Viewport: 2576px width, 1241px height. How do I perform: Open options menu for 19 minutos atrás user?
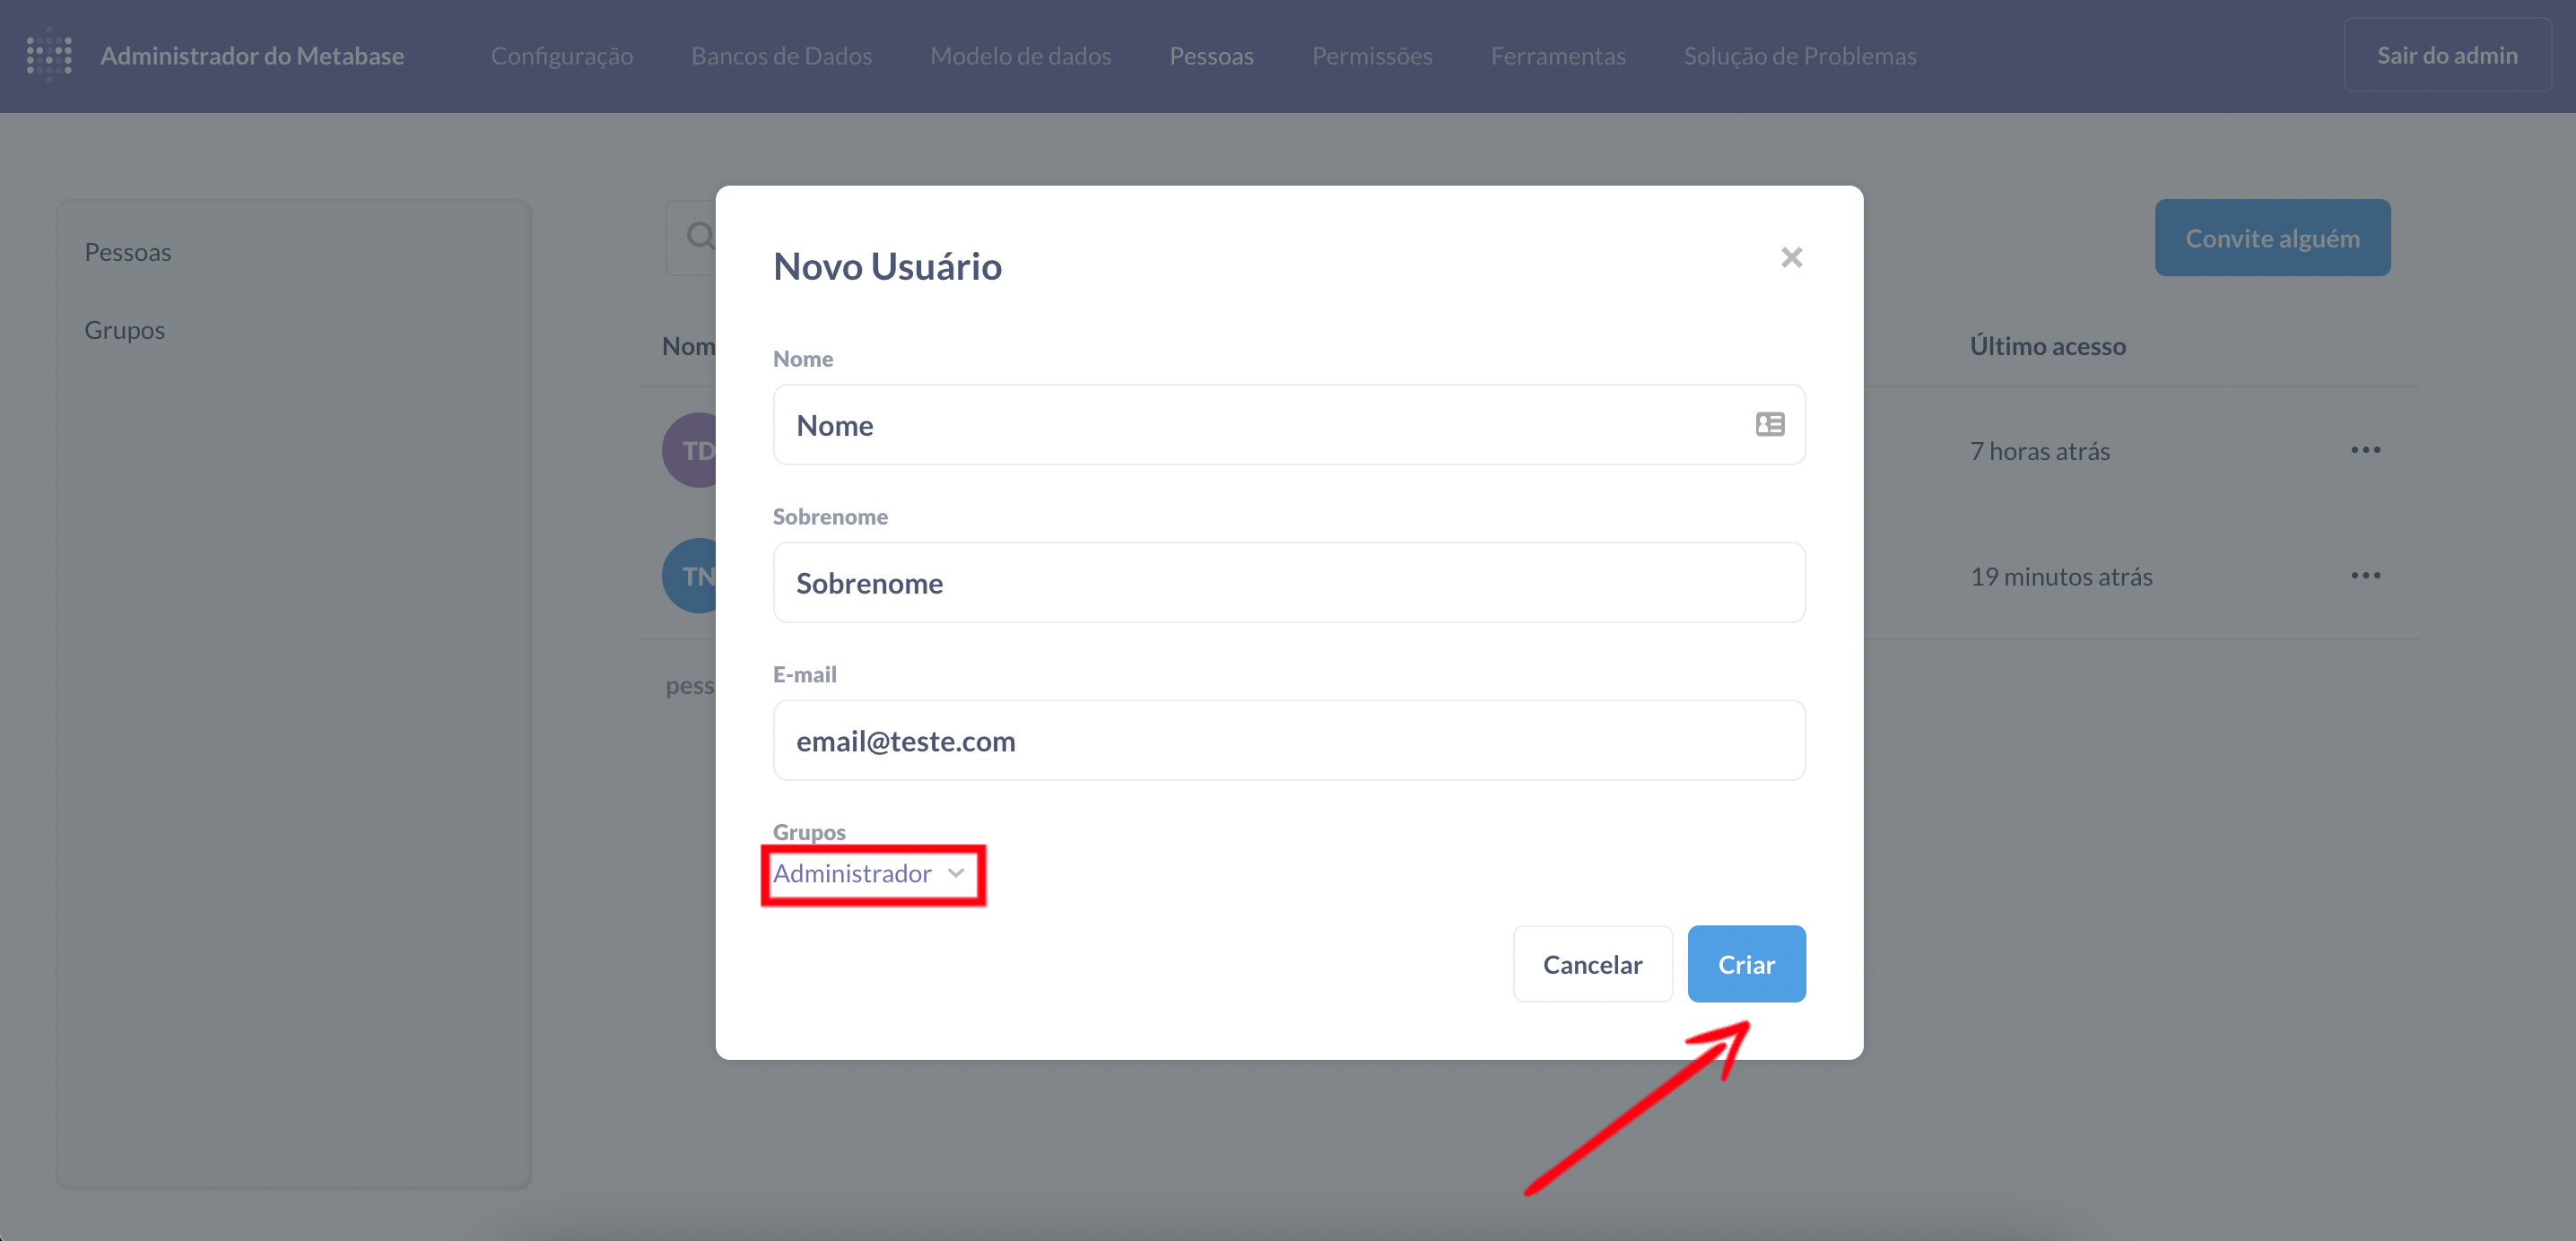pos(2365,576)
